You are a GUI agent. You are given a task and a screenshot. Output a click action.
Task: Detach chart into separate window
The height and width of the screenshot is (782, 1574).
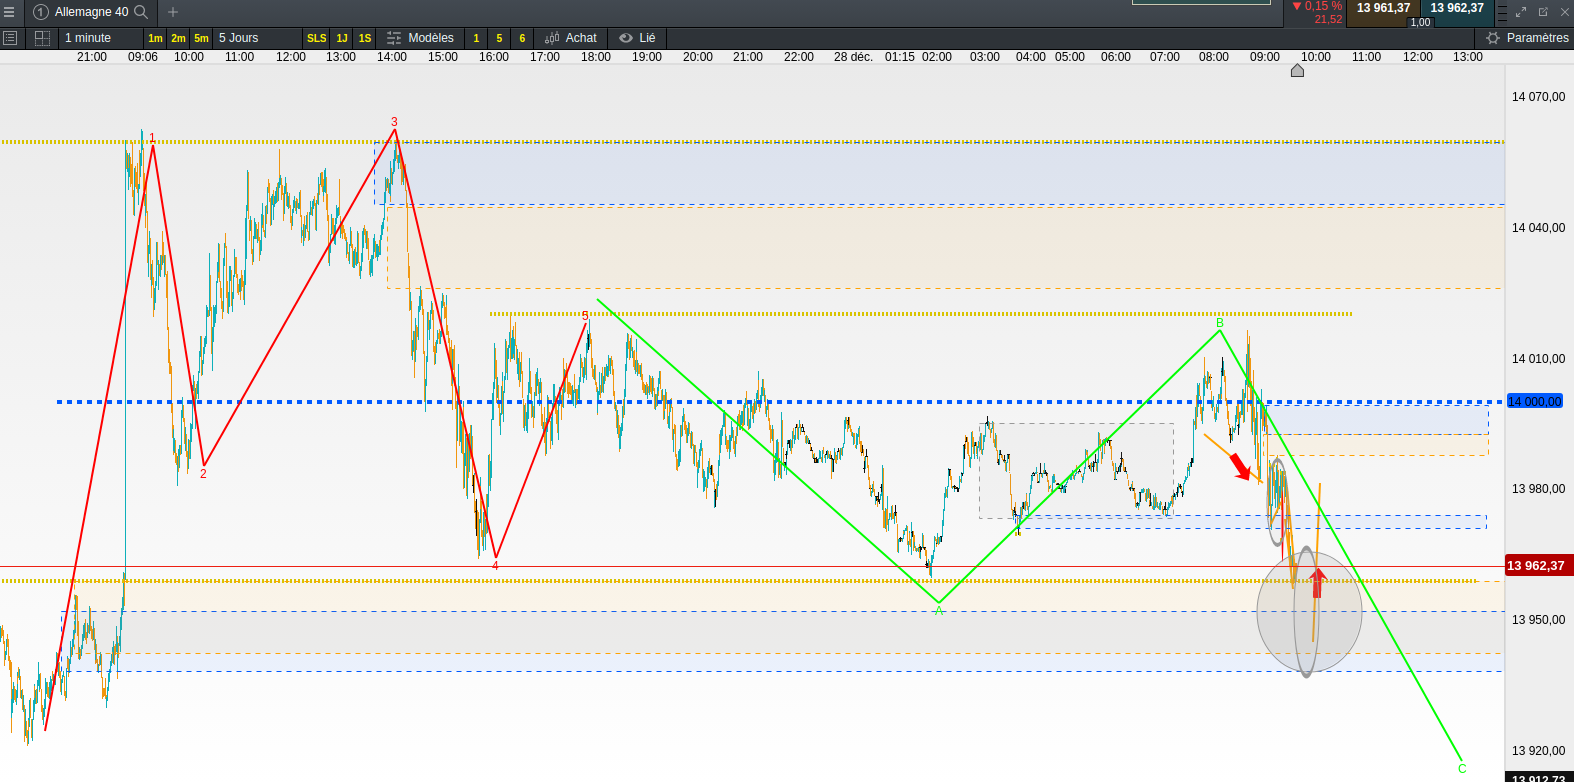(1543, 12)
